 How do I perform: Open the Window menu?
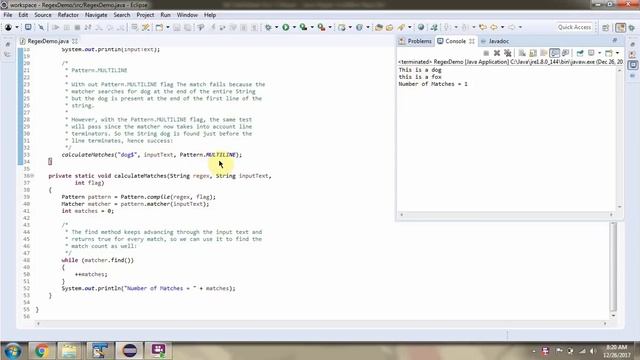(187, 15)
